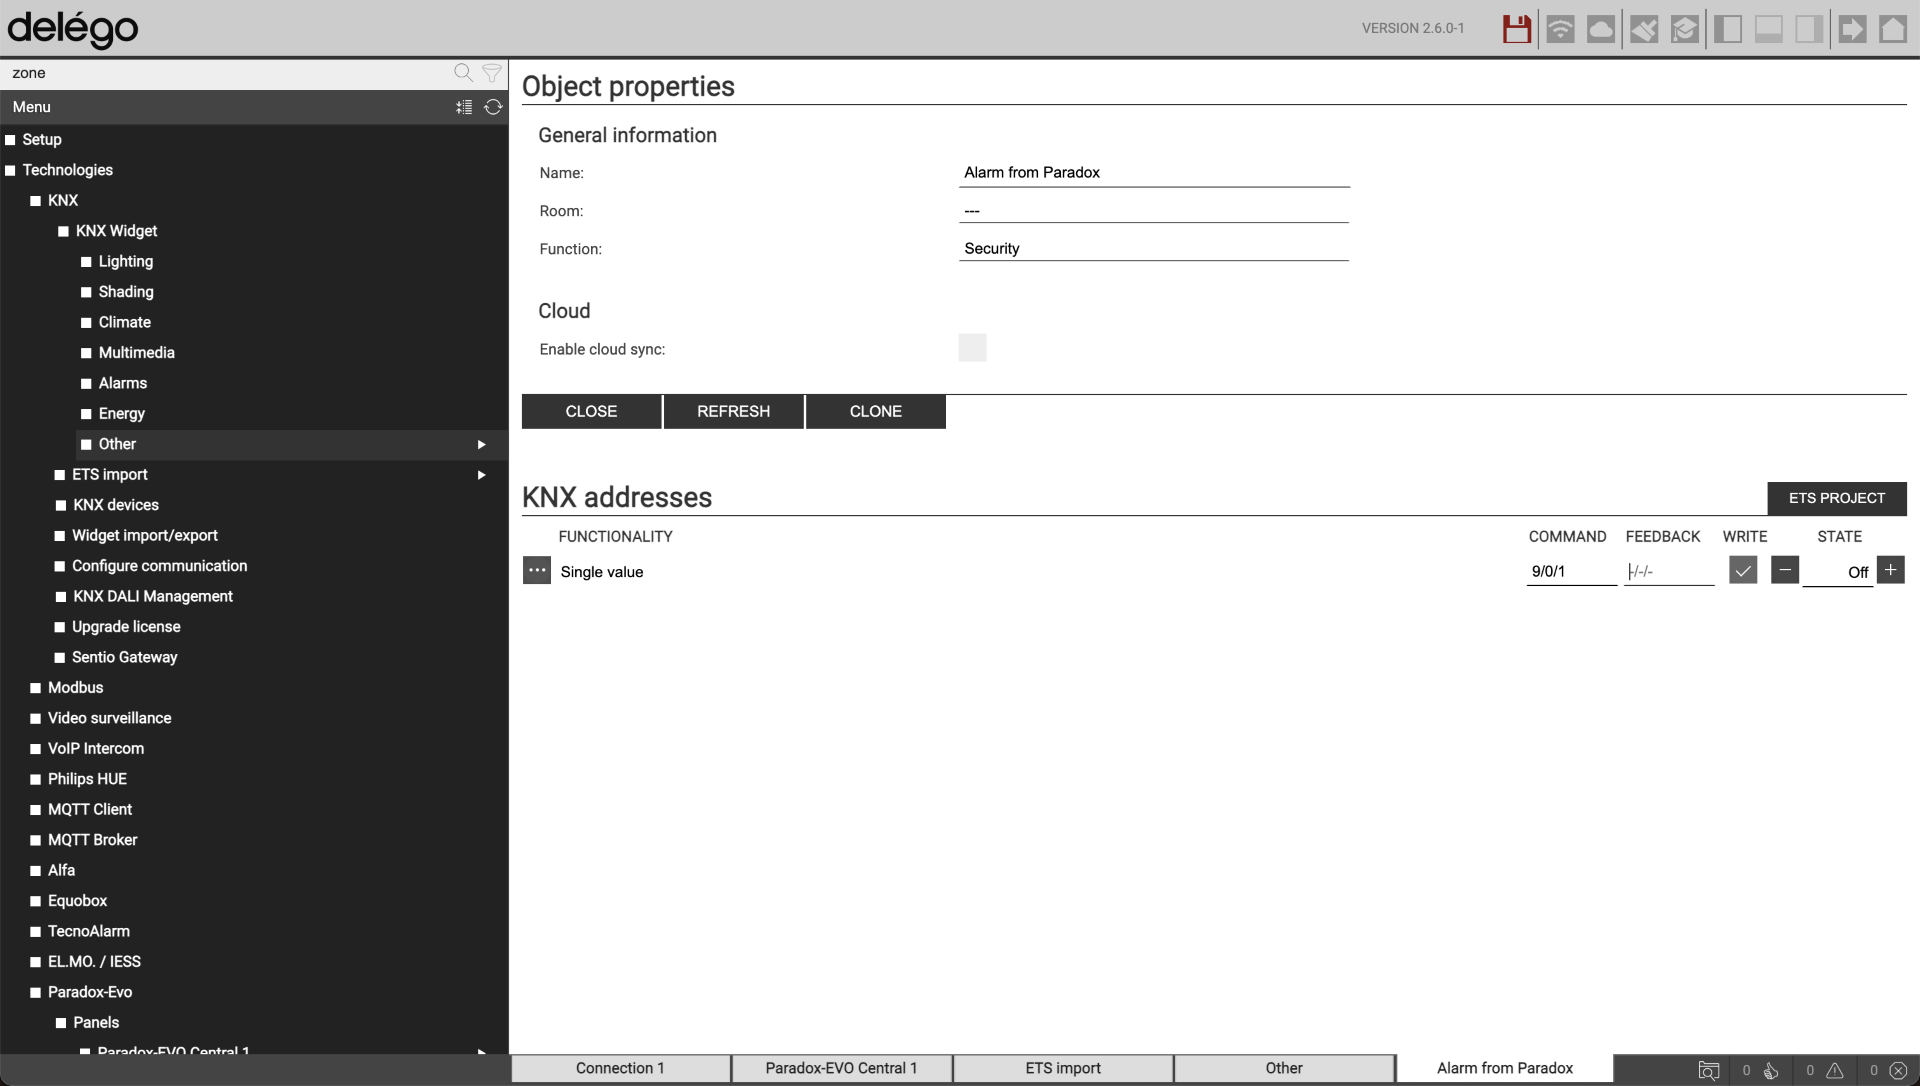Toggle the left panel layout icon
Viewport: 1920px width, 1086px height.
point(1727,29)
